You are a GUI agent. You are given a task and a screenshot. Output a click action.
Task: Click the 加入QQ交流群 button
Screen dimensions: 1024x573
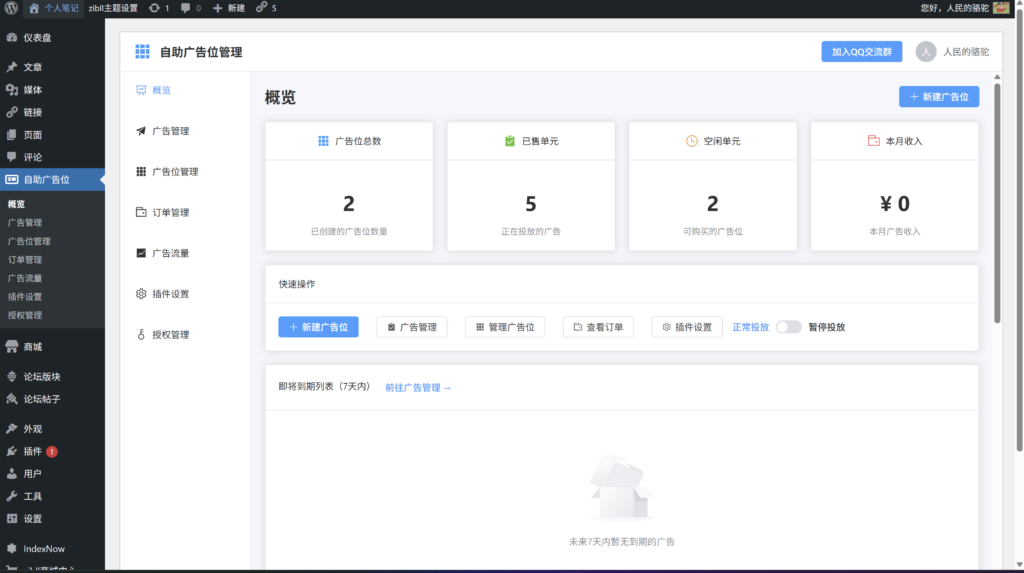pos(861,52)
